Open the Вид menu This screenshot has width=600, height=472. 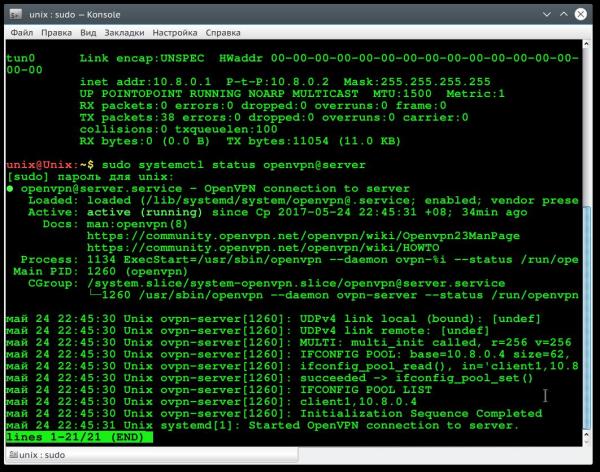[x=88, y=33]
